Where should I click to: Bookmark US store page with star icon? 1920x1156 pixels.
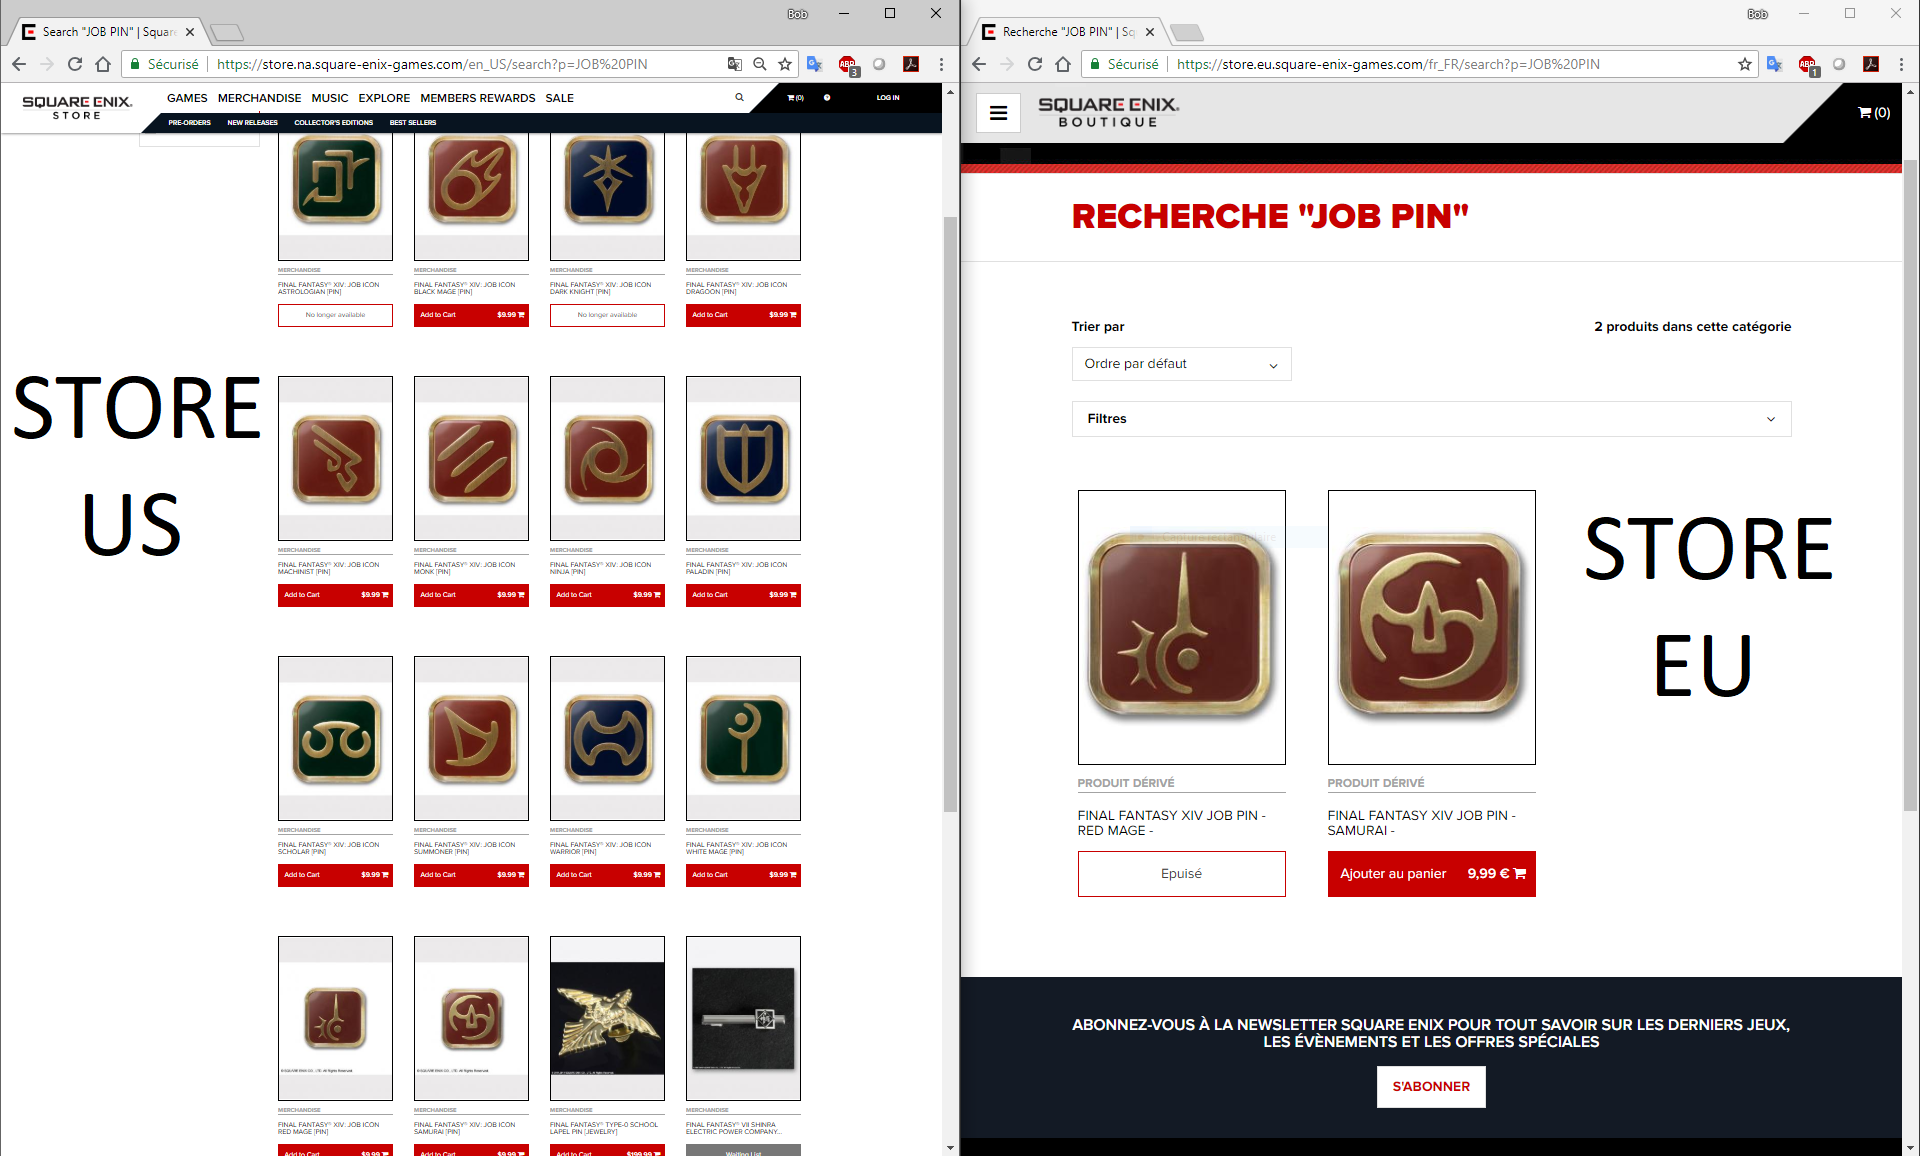pyautogui.click(x=785, y=64)
